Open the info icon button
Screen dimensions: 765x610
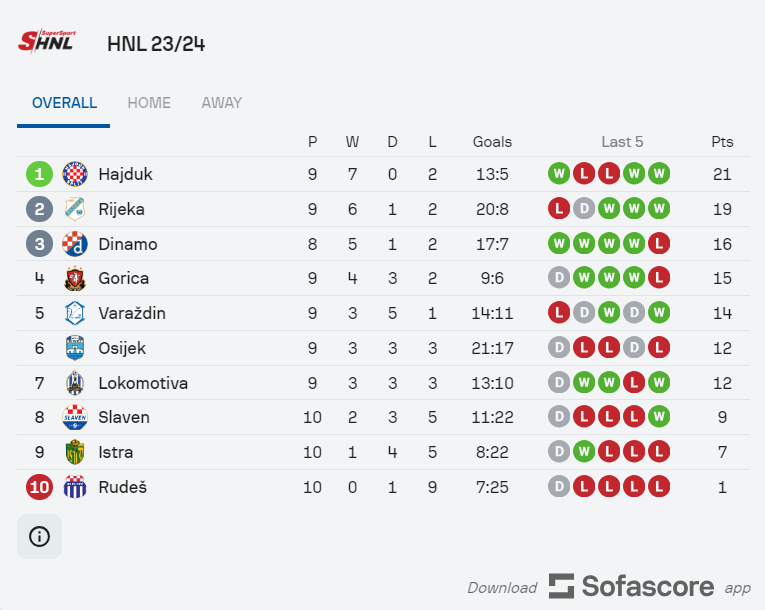pyautogui.click(x=40, y=536)
